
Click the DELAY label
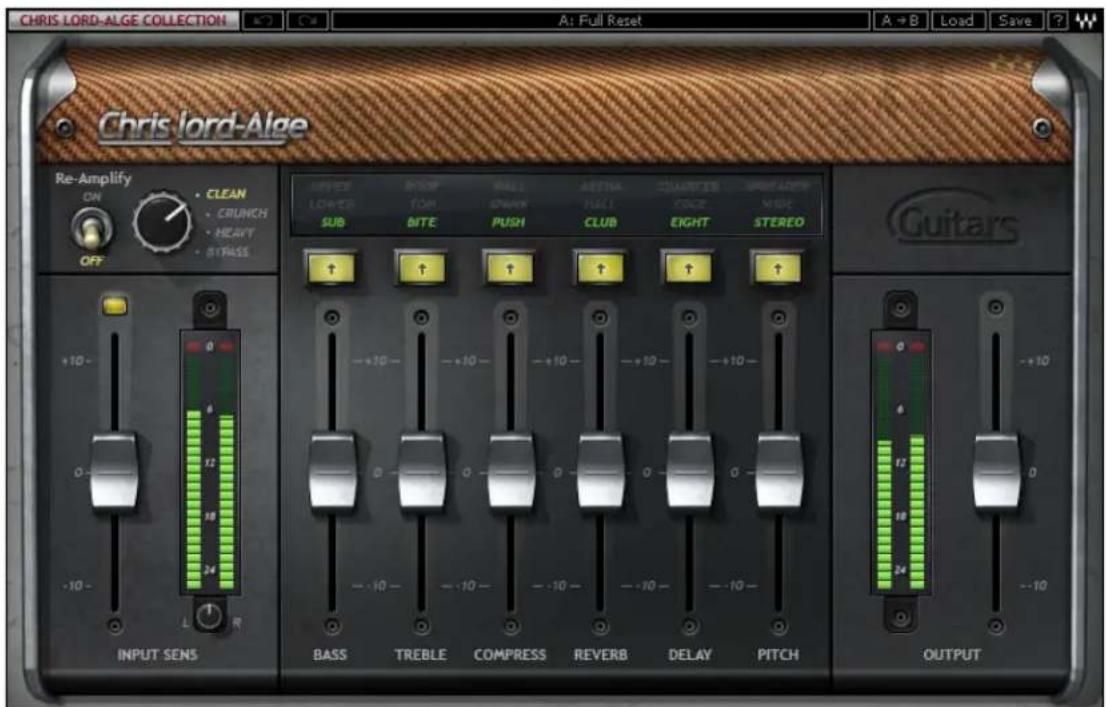coord(690,655)
